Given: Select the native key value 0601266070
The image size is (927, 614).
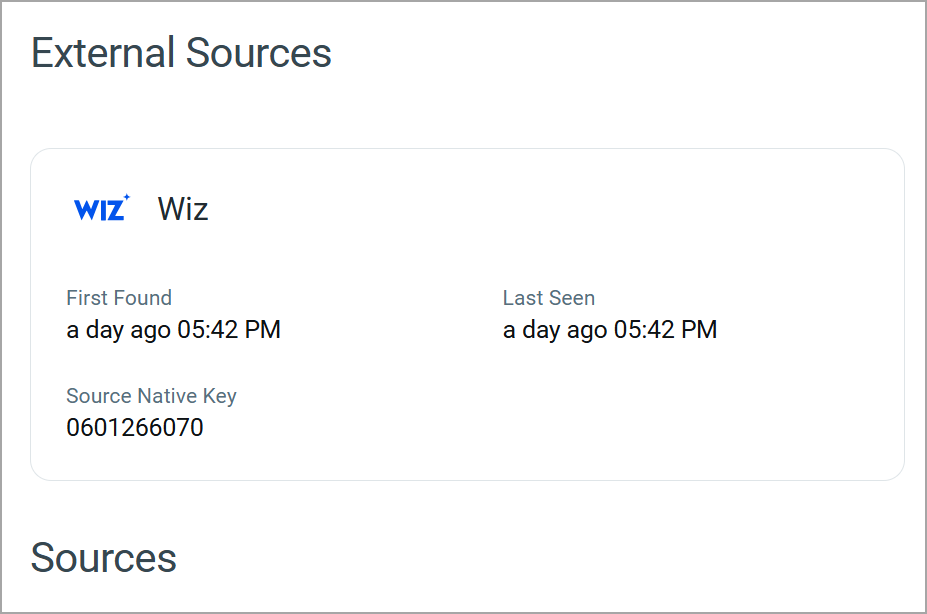Looking at the screenshot, I should (135, 428).
